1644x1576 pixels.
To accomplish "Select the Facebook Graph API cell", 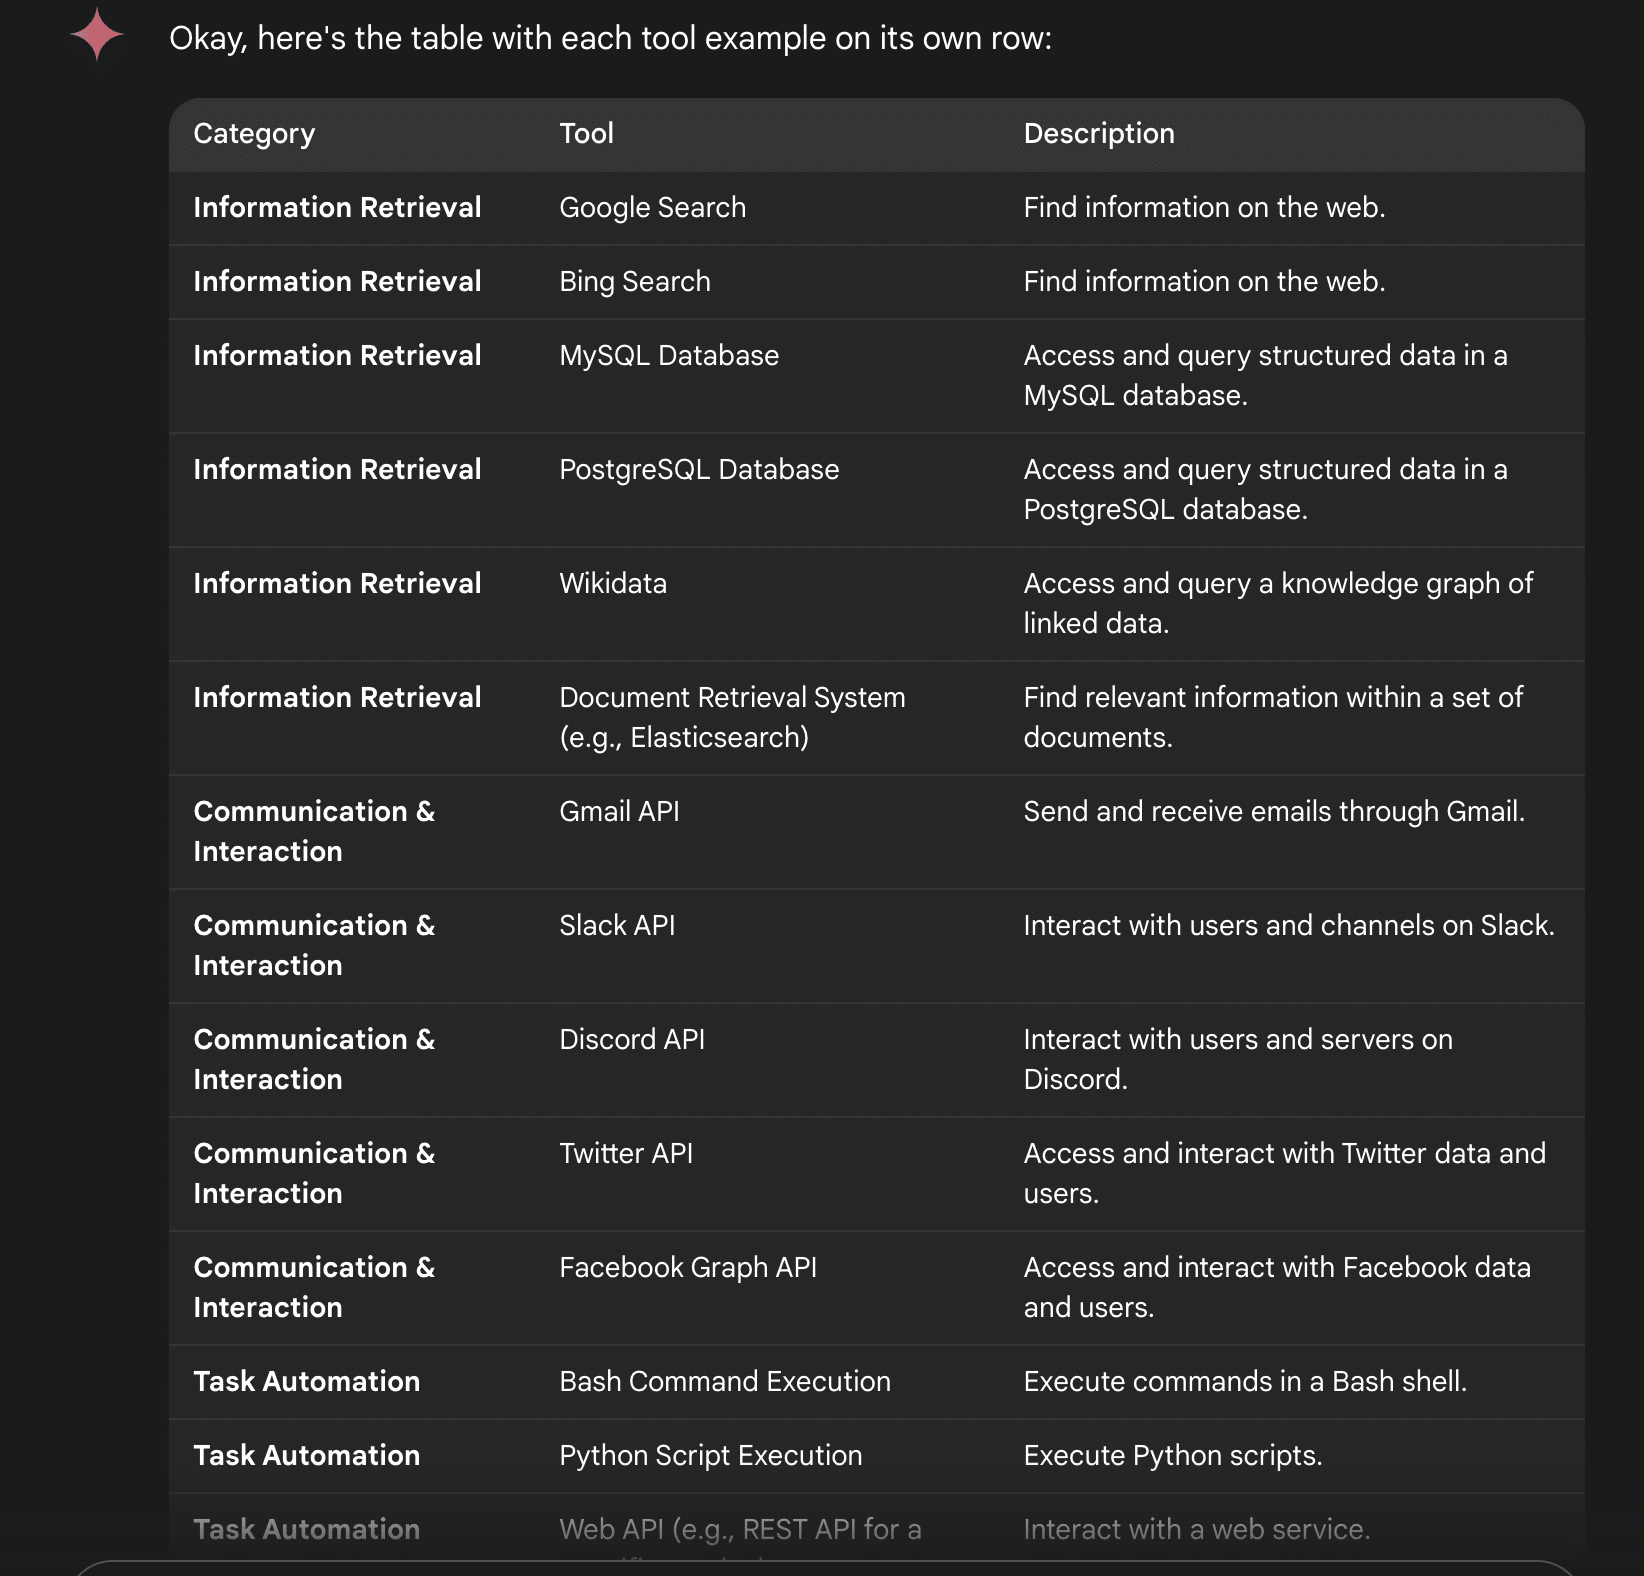I will tap(687, 1268).
